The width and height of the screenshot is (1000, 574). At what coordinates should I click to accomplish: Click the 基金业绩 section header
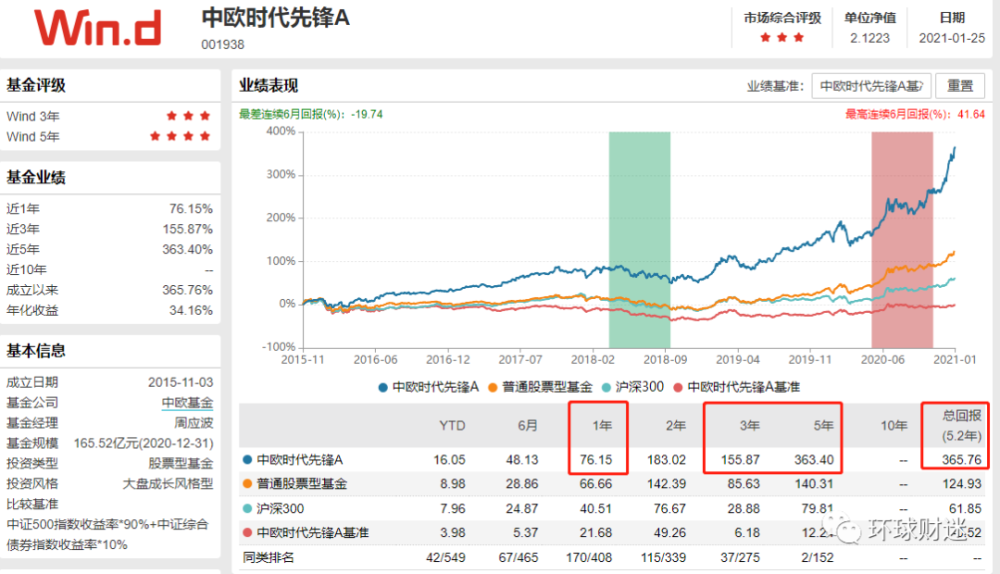point(36,177)
